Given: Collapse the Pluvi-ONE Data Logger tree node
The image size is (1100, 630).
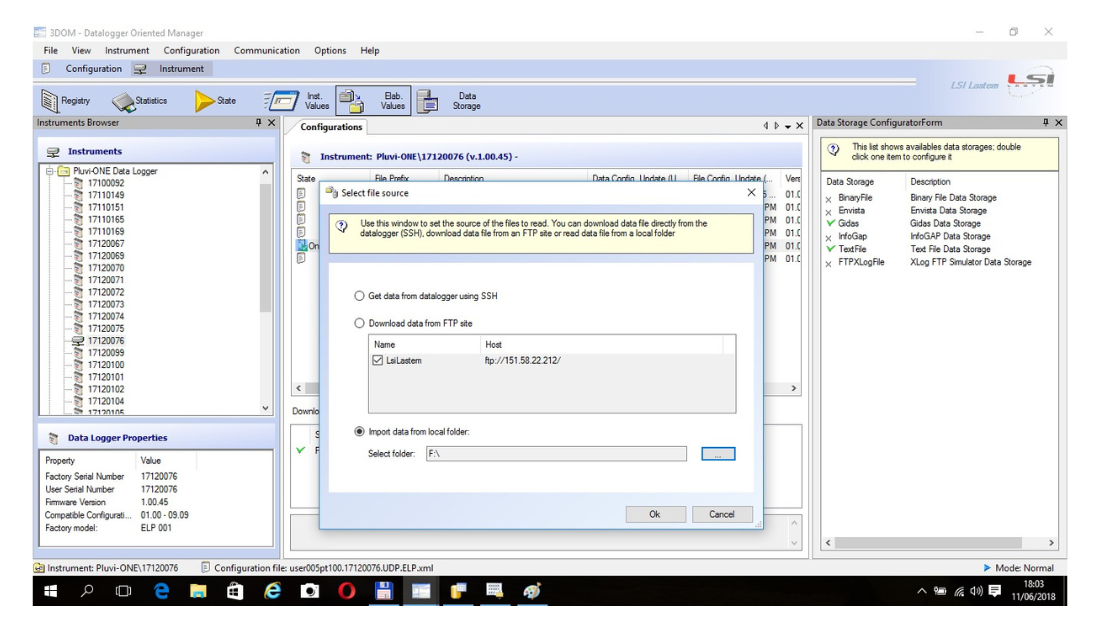Looking at the screenshot, I should (49, 171).
